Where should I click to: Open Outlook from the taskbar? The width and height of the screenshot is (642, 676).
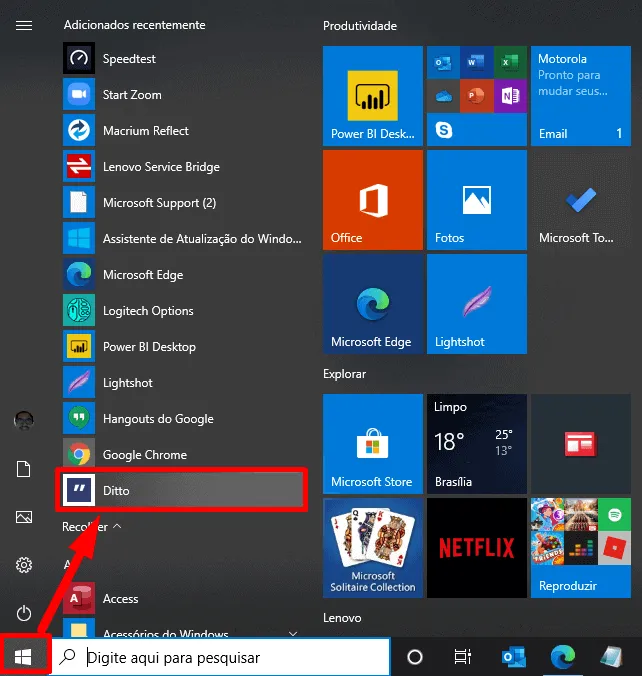pos(514,657)
